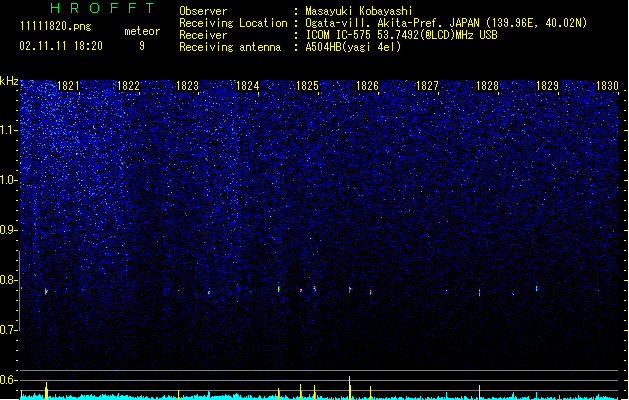
Task: Click the kHz axis unit label
Action: (x=9, y=81)
